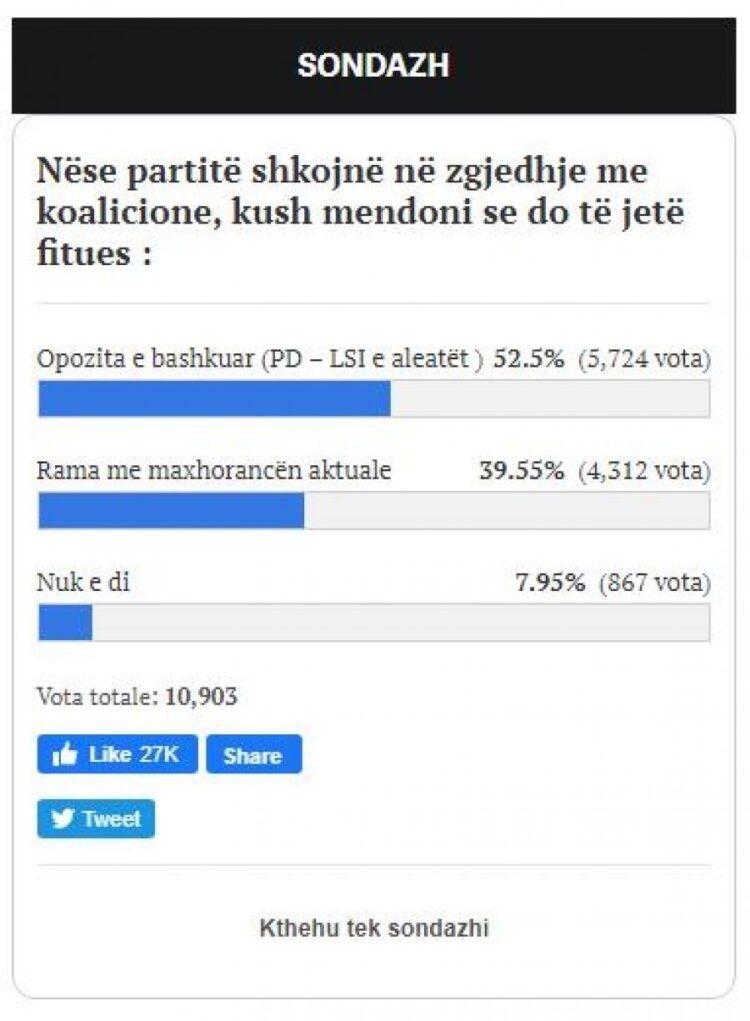750x1021 pixels.
Task: Click the 867 vota count
Action: click(x=655, y=582)
